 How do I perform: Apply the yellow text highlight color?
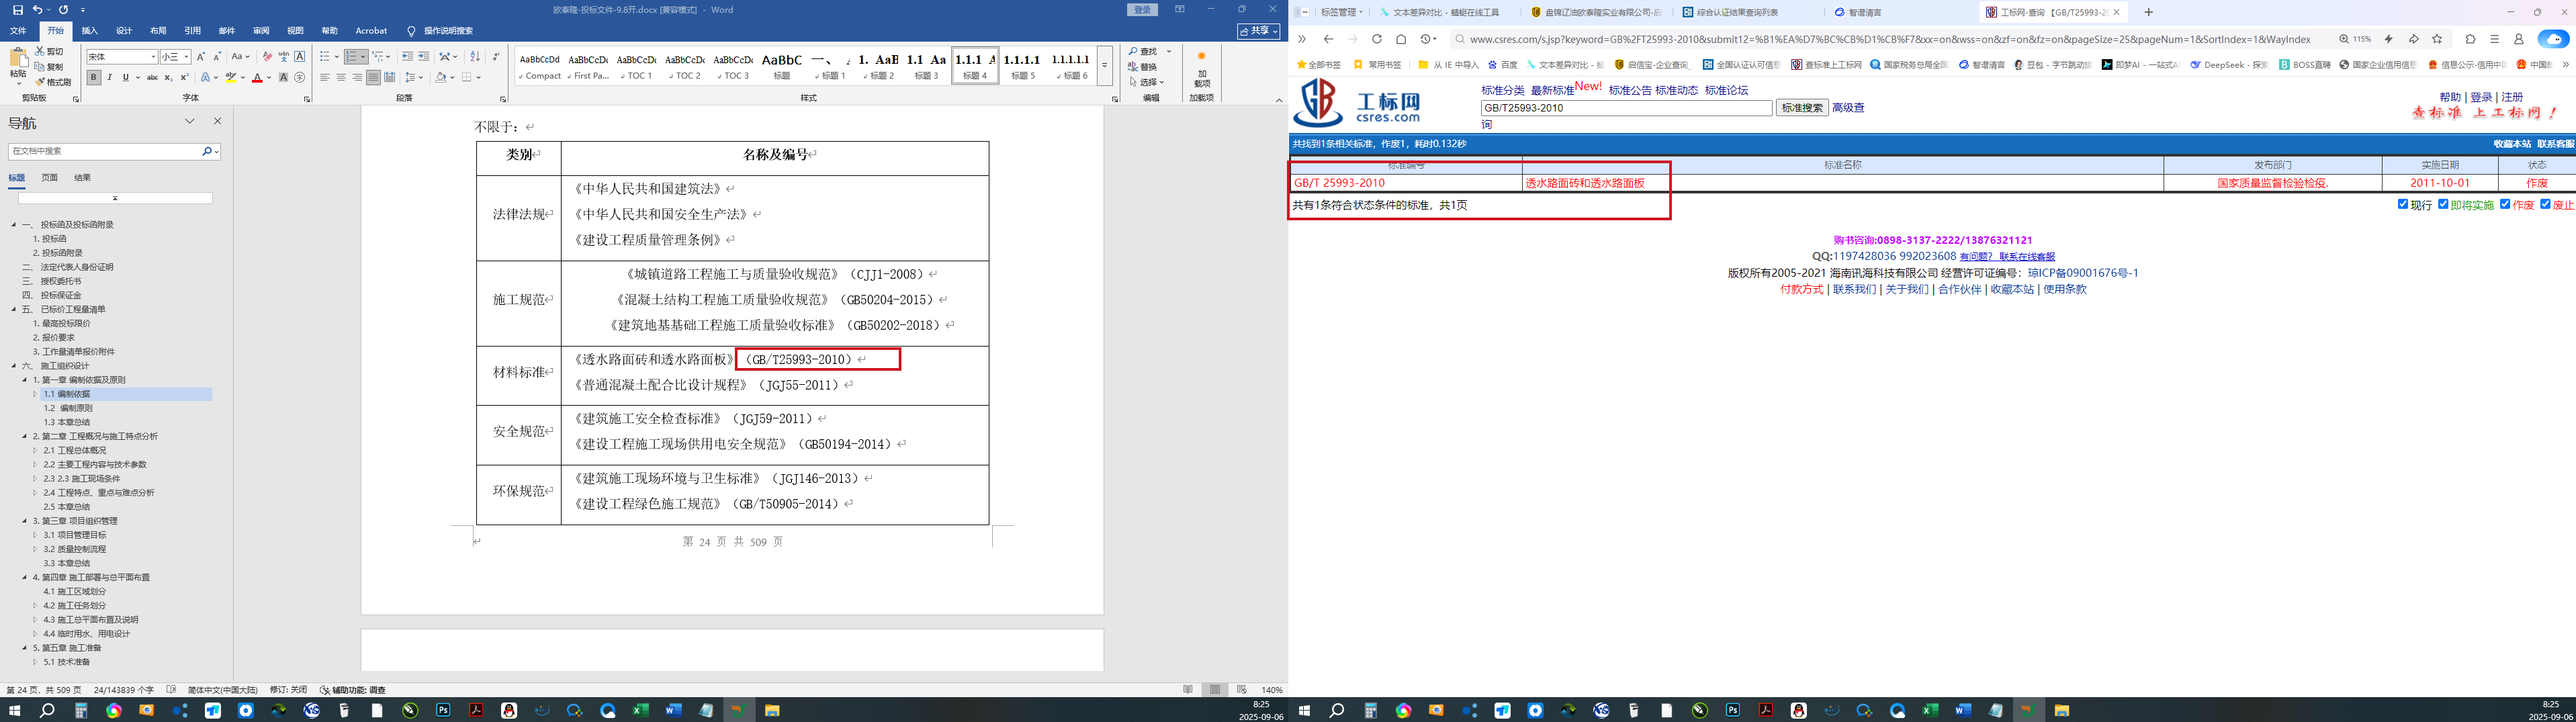click(231, 77)
